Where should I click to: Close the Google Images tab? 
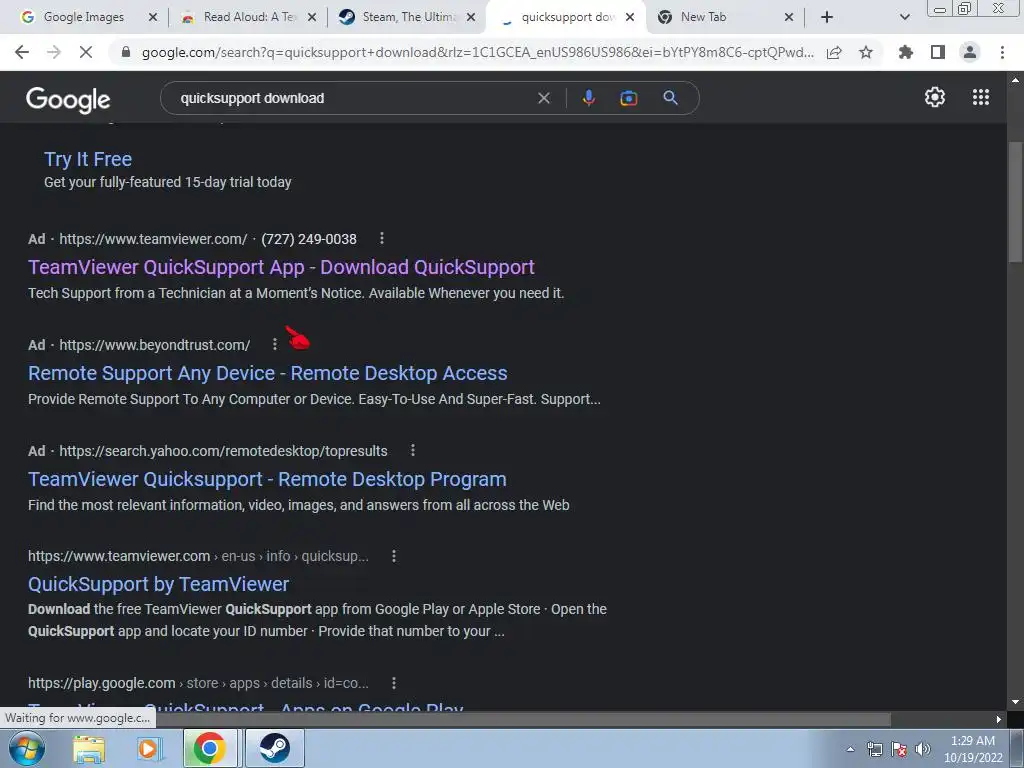tap(153, 17)
